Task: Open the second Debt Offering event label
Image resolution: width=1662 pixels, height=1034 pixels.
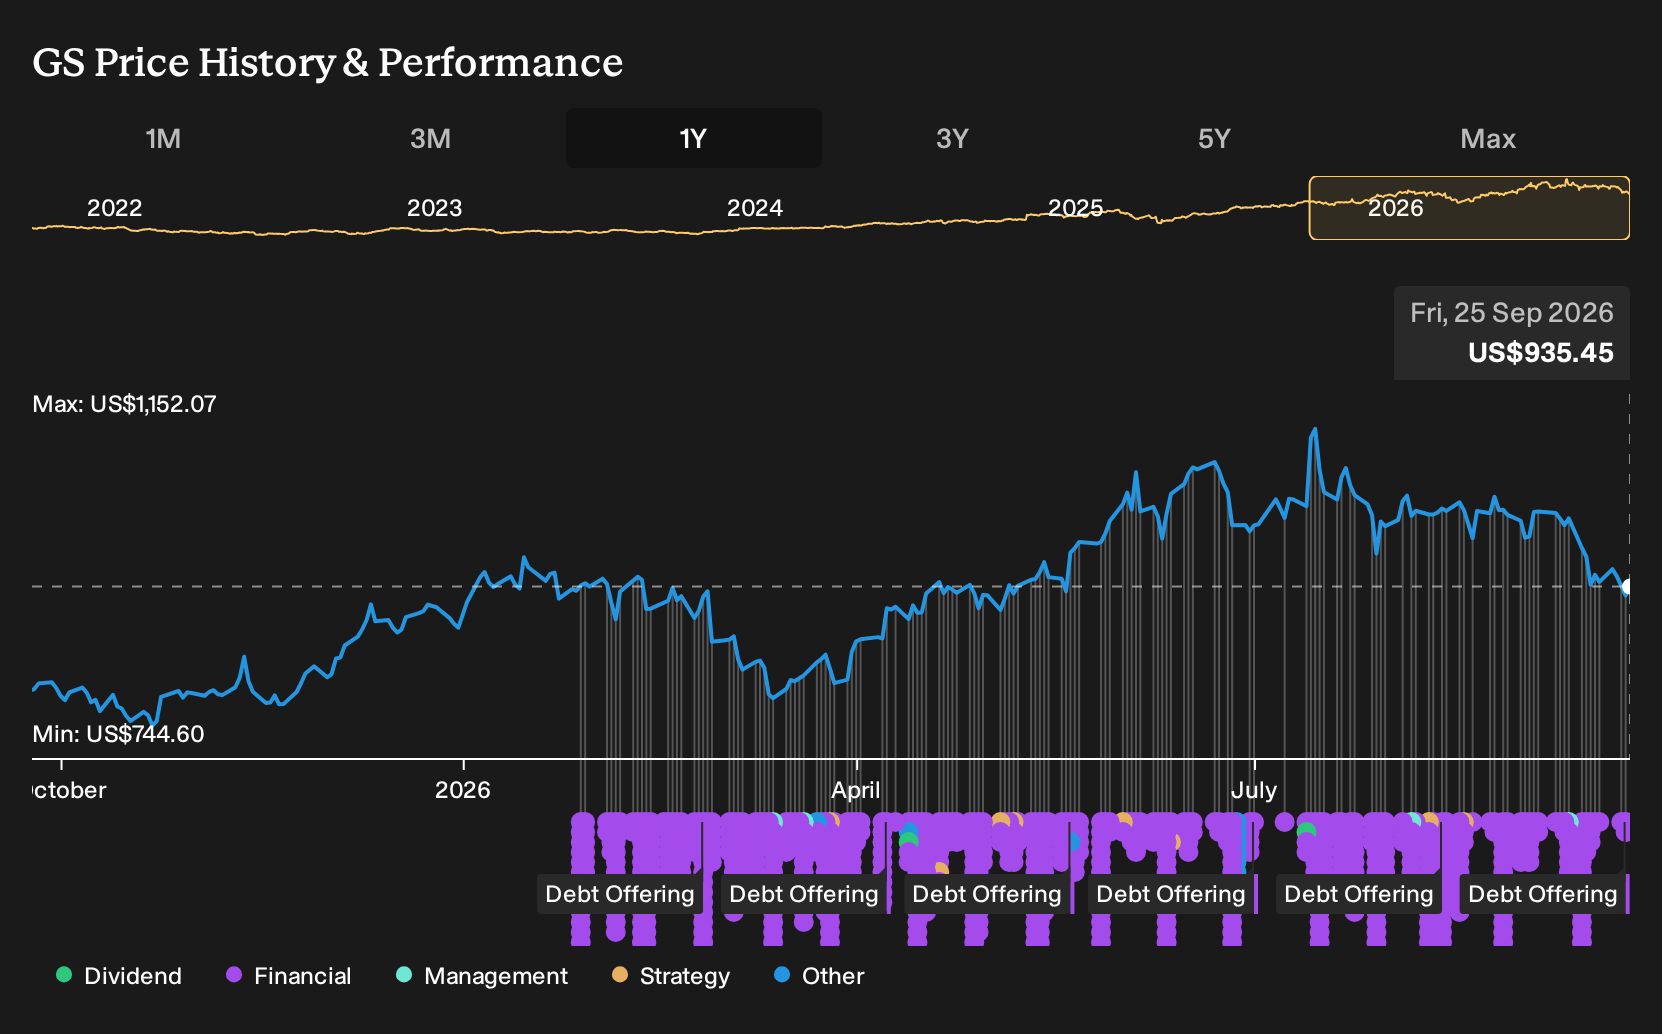Action: pos(804,894)
